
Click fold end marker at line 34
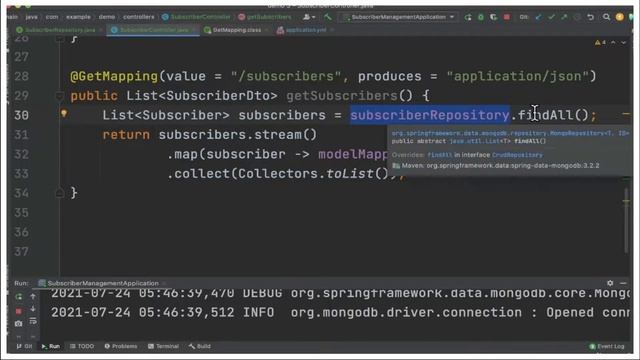click(x=59, y=193)
